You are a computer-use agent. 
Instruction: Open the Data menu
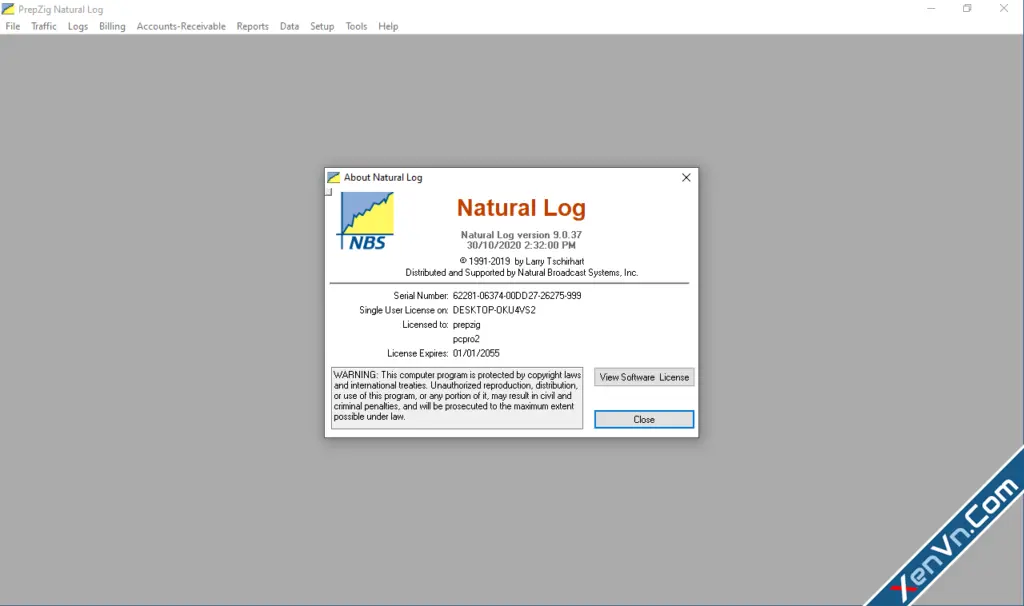(x=289, y=26)
